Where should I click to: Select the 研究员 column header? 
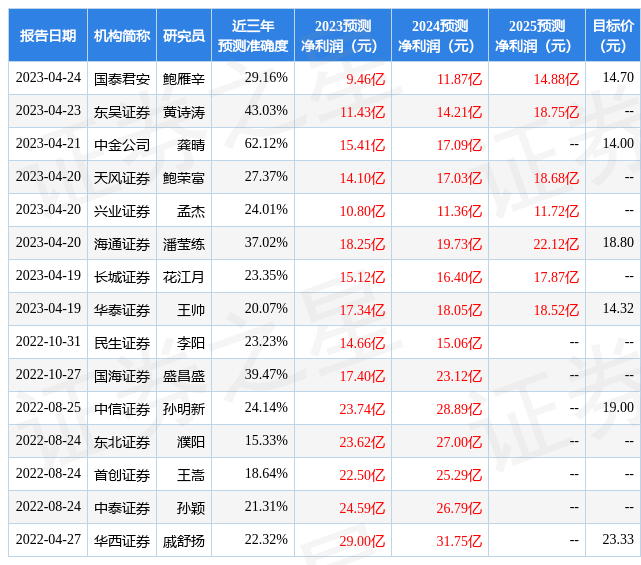(x=184, y=35)
